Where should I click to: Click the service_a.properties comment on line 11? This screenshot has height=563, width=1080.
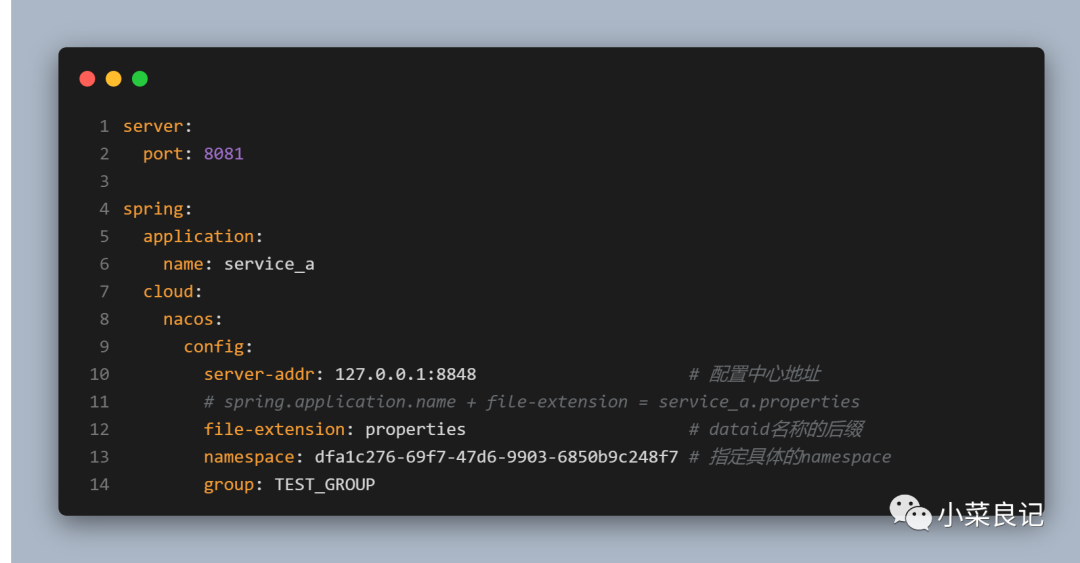tap(758, 402)
